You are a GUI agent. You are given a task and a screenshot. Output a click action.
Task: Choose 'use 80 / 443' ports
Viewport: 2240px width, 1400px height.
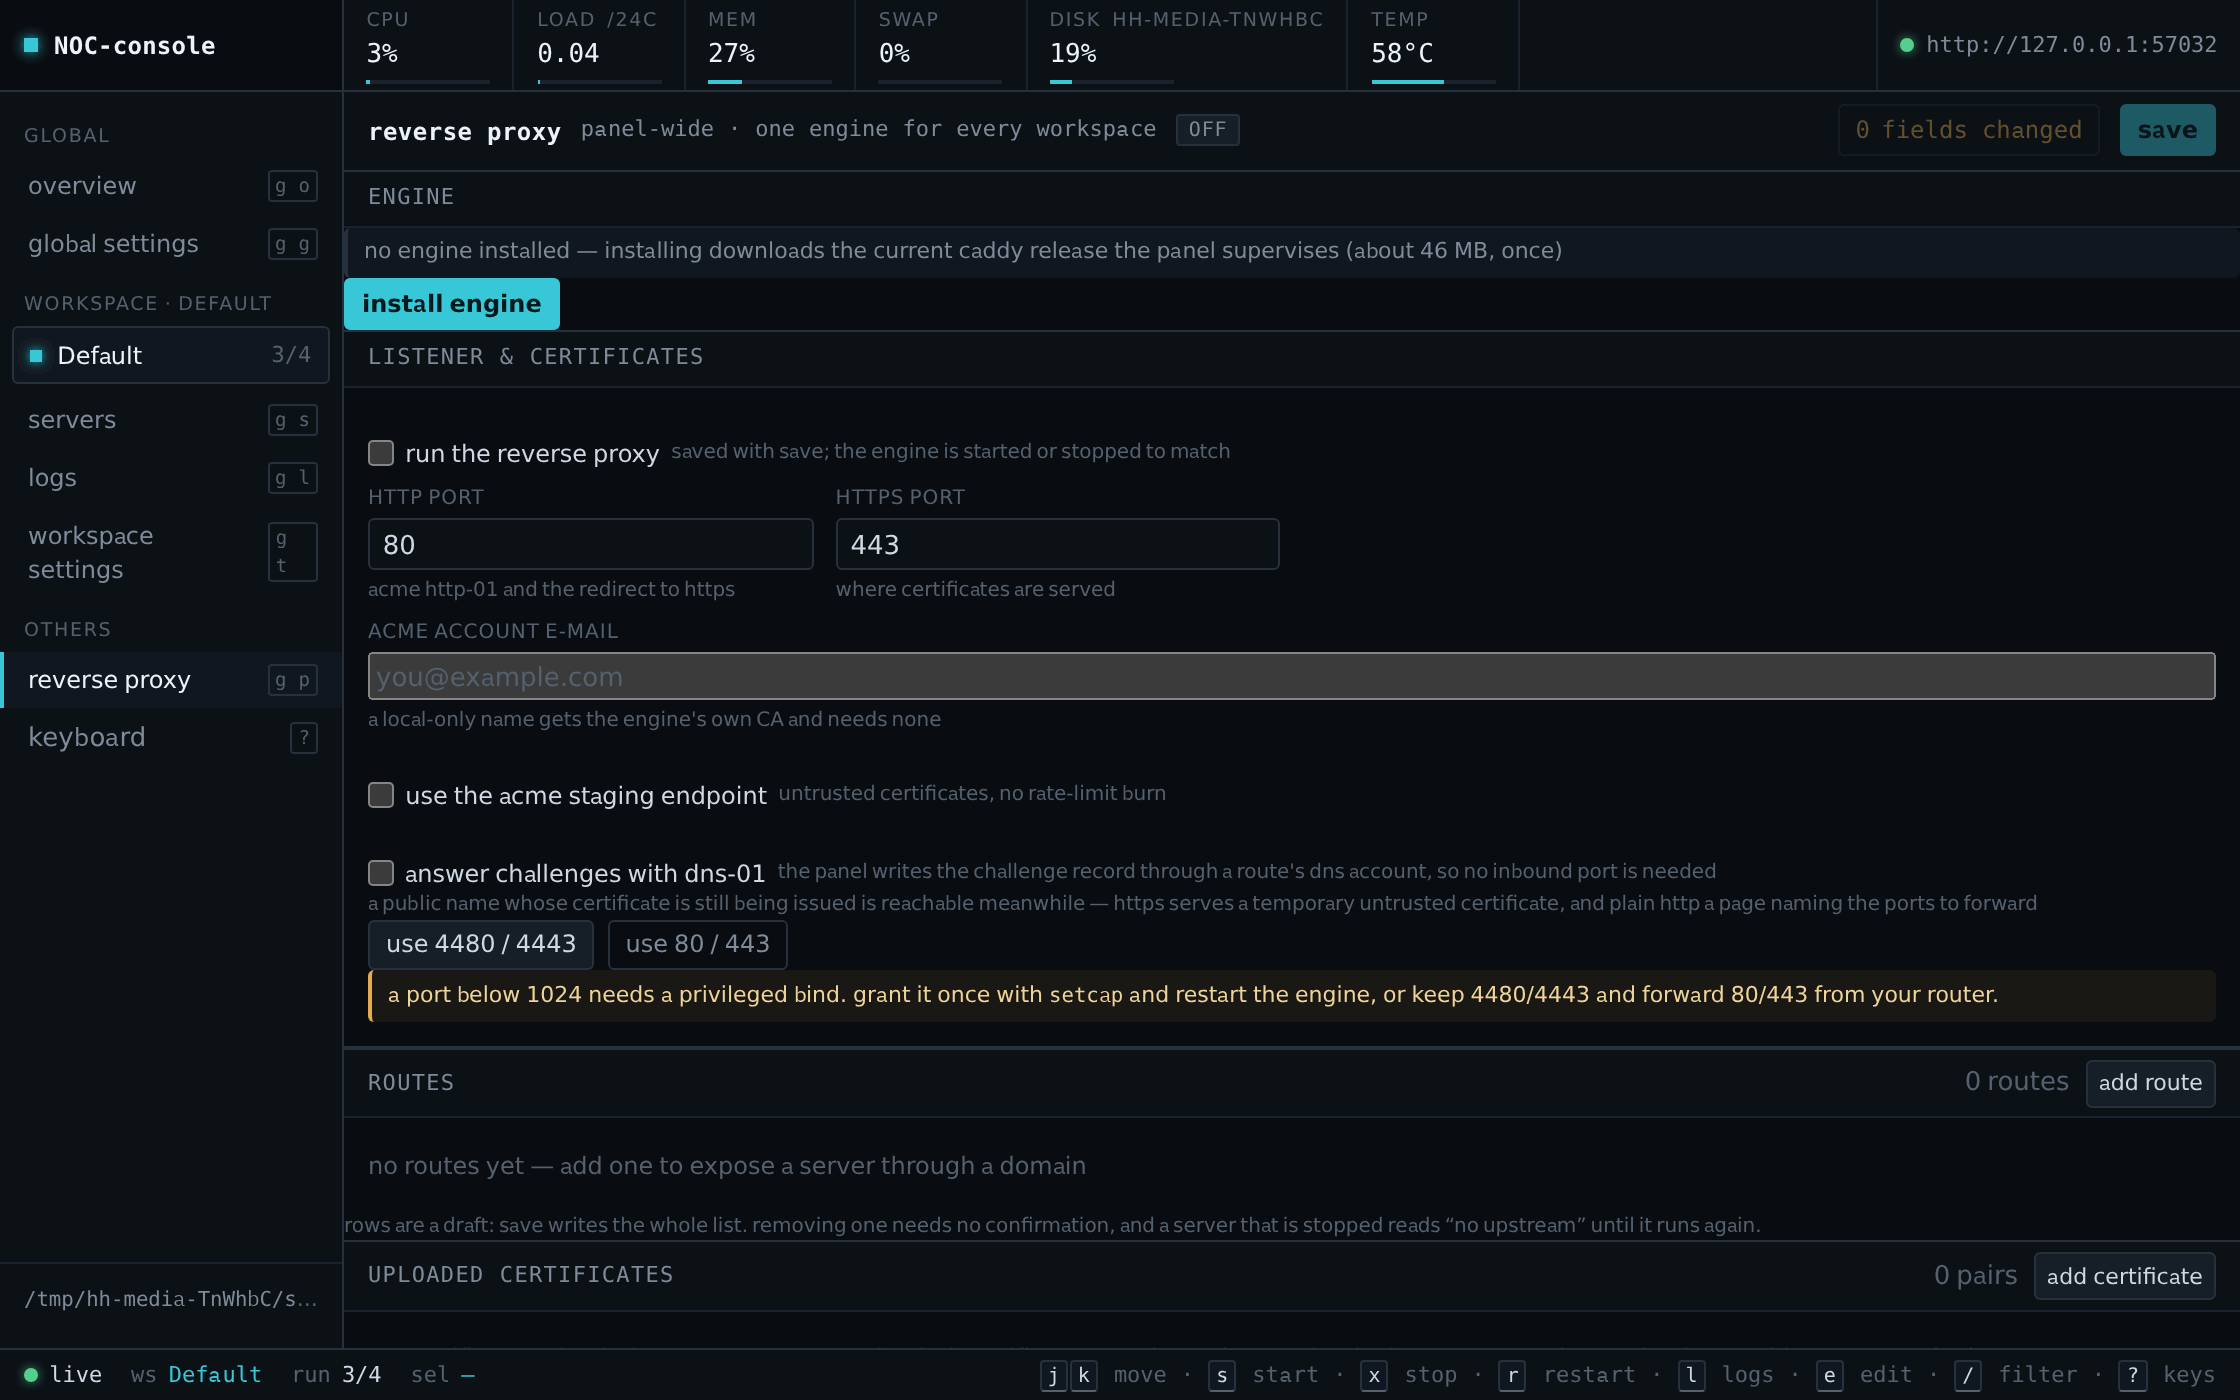point(698,945)
